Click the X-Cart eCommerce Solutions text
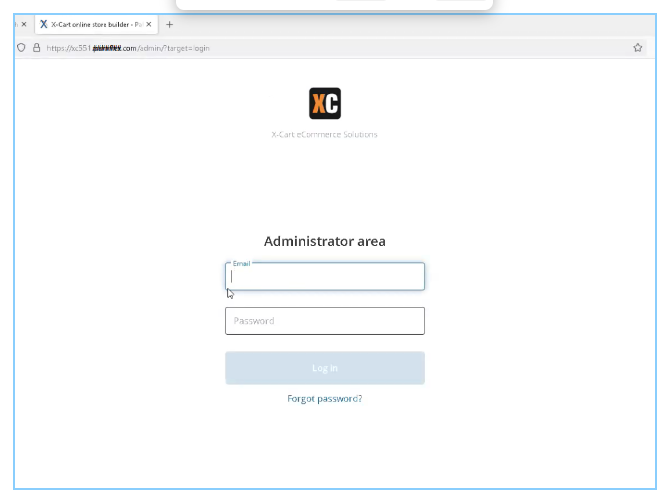Viewport: 665px width, 496px height. click(x=324, y=134)
